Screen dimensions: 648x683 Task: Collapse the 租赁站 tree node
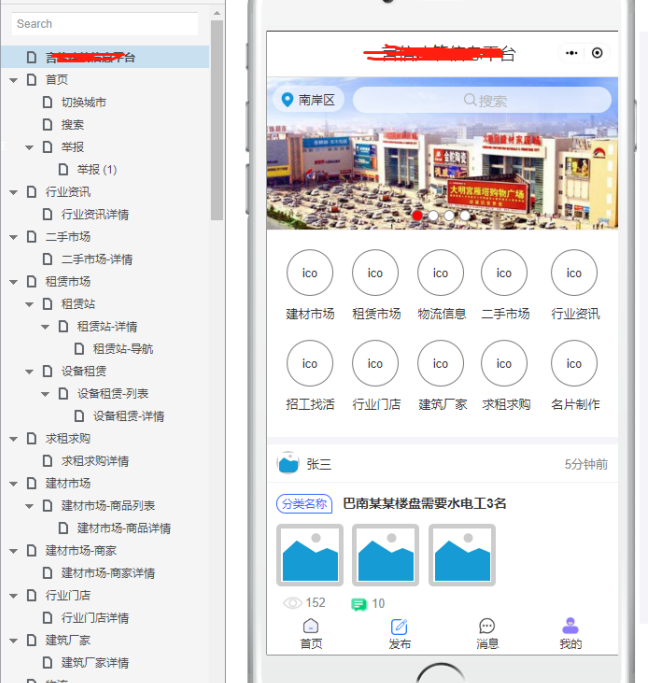[x=29, y=304]
